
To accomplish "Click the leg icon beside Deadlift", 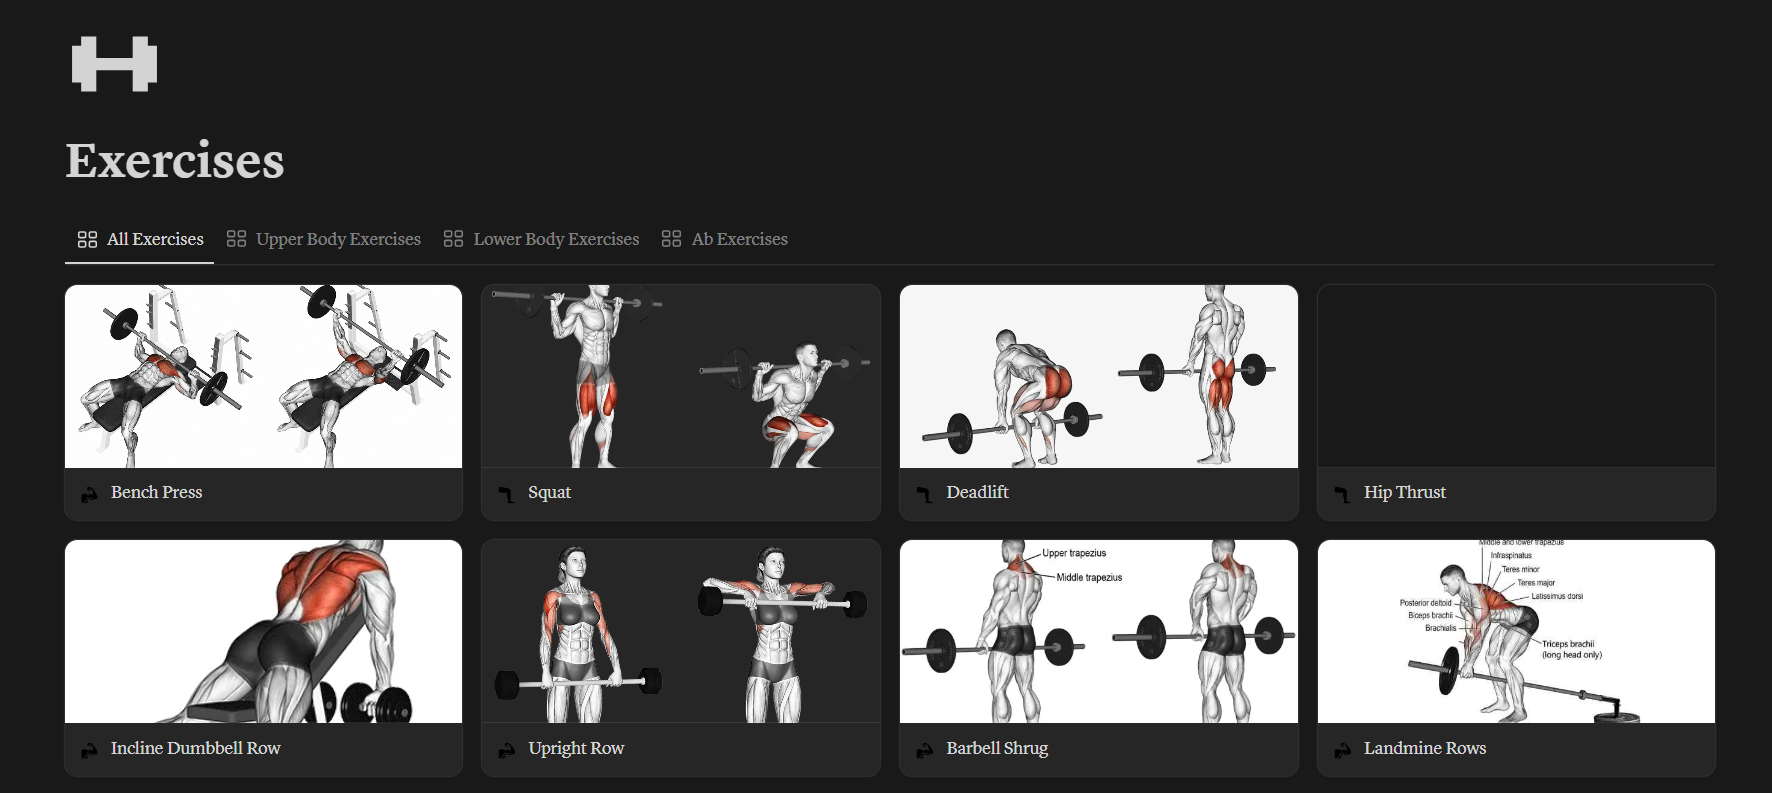I will click(x=924, y=494).
